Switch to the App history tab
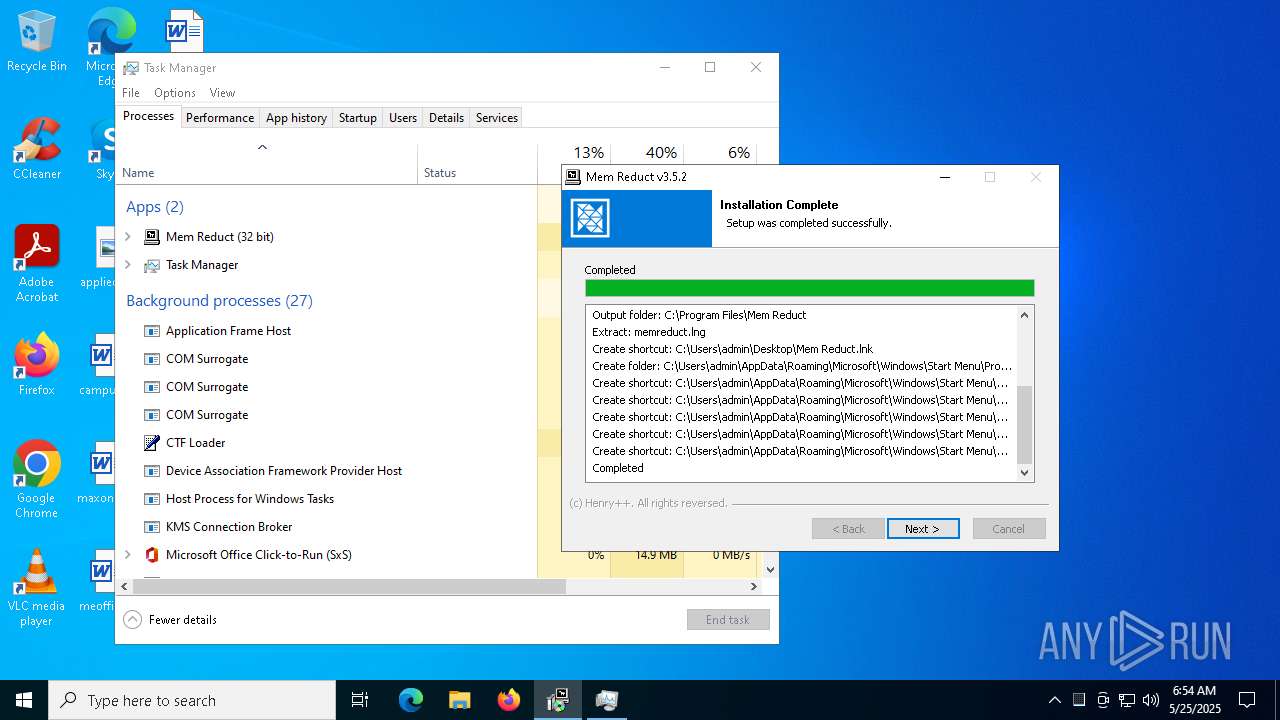Viewport: 1280px width, 720px height. point(296,118)
